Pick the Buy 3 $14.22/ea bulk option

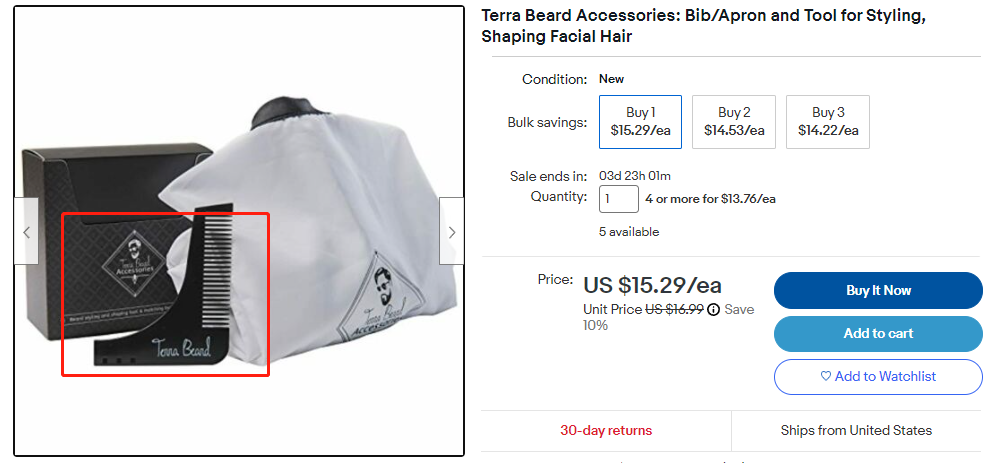coord(828,122)
